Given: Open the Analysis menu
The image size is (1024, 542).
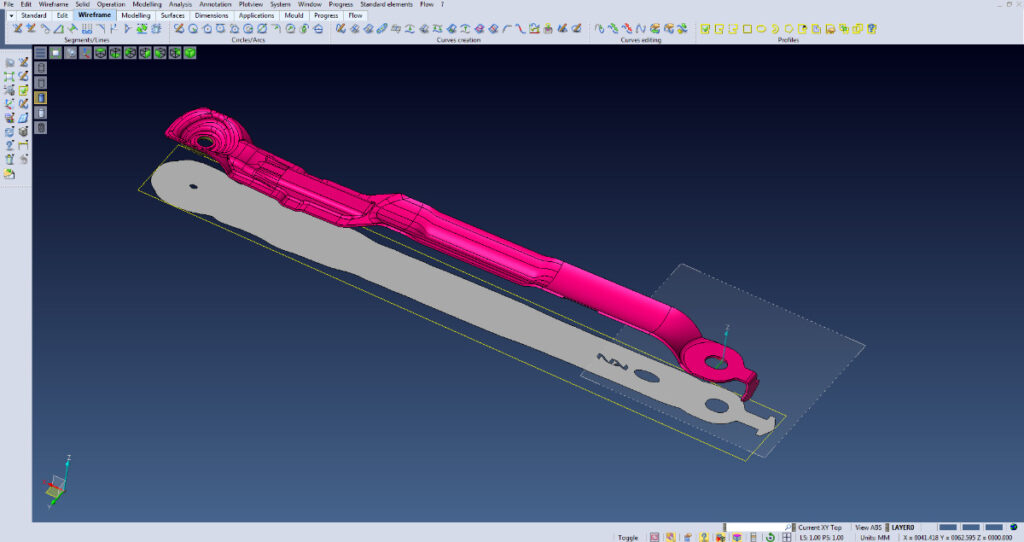Looking at the screenshot, I should tap(180, 5).
